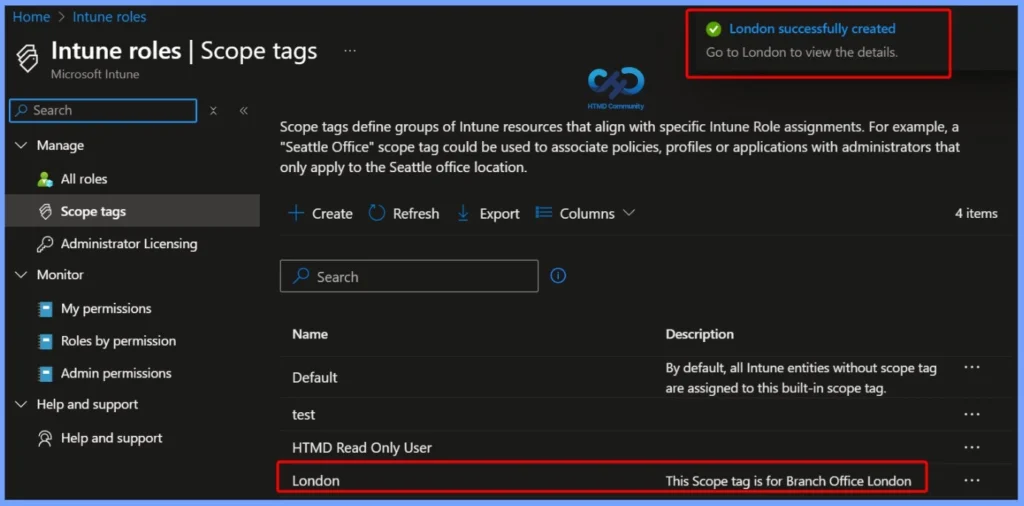Click the London description cell
The width and height of the screenshot is (1024, 506).
click(788, 481)
